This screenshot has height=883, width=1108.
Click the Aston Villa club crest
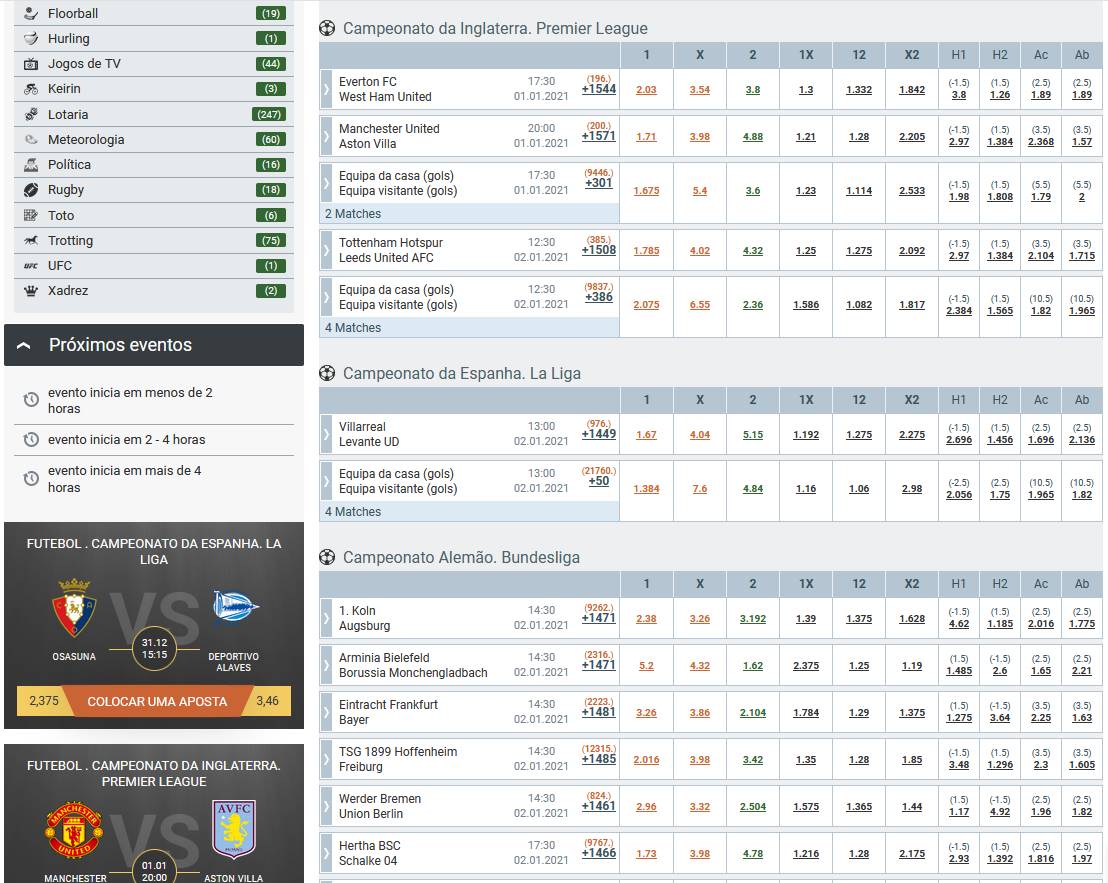click(x=234, y=829)
